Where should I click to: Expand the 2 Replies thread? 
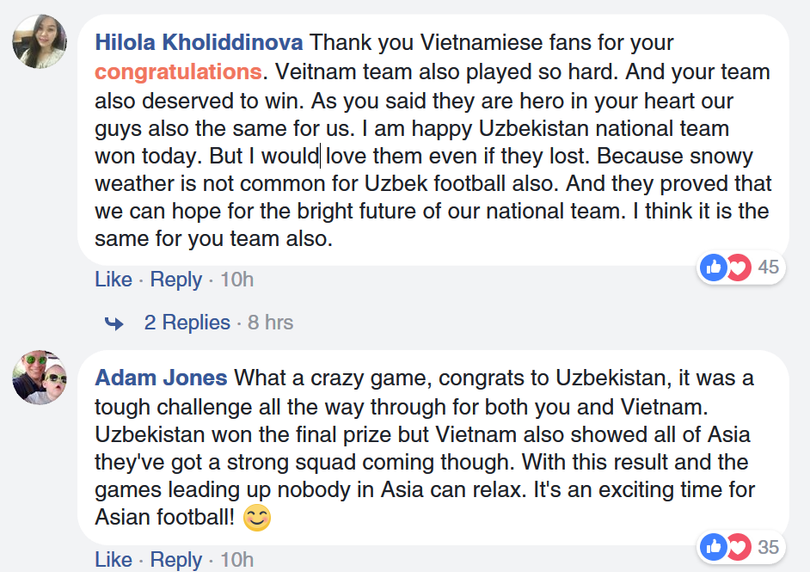tap(187, 323)
